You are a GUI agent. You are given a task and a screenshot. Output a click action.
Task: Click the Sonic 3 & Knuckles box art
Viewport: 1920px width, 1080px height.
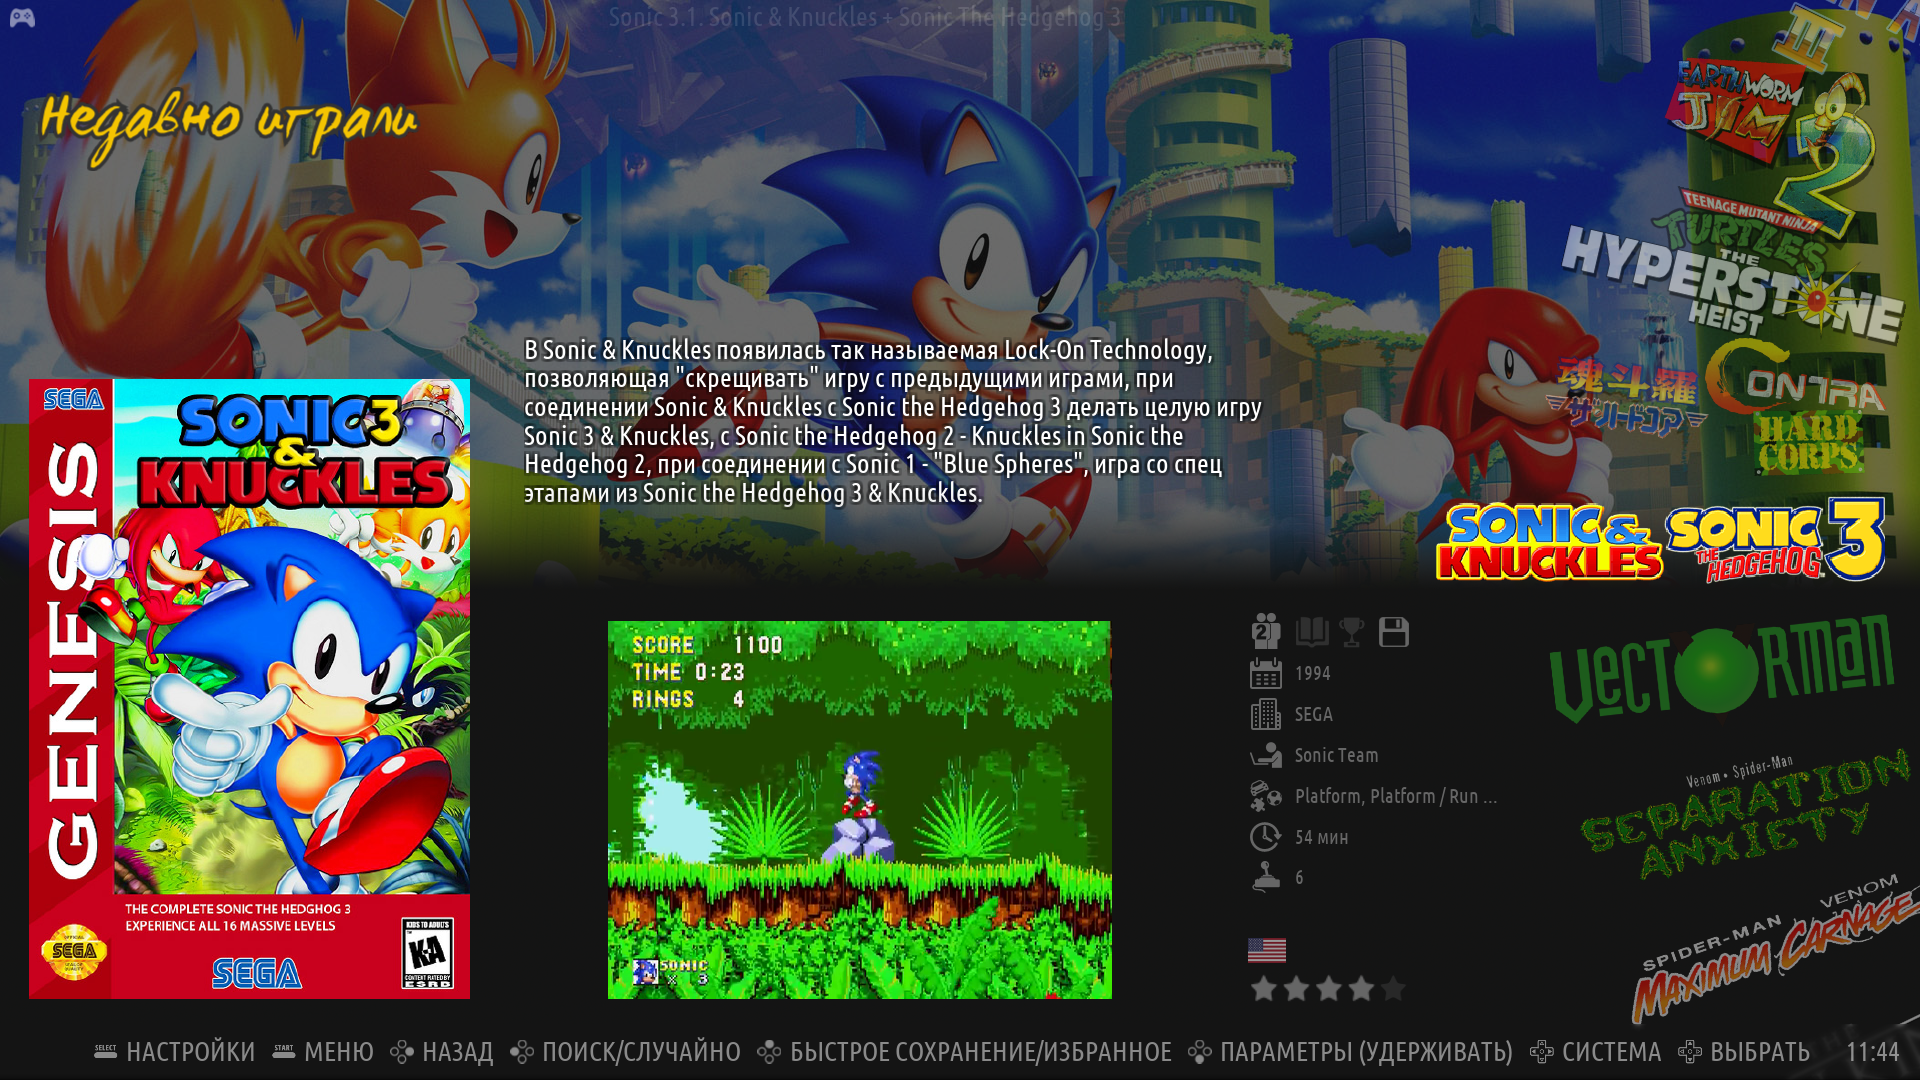tap(249, 688)
